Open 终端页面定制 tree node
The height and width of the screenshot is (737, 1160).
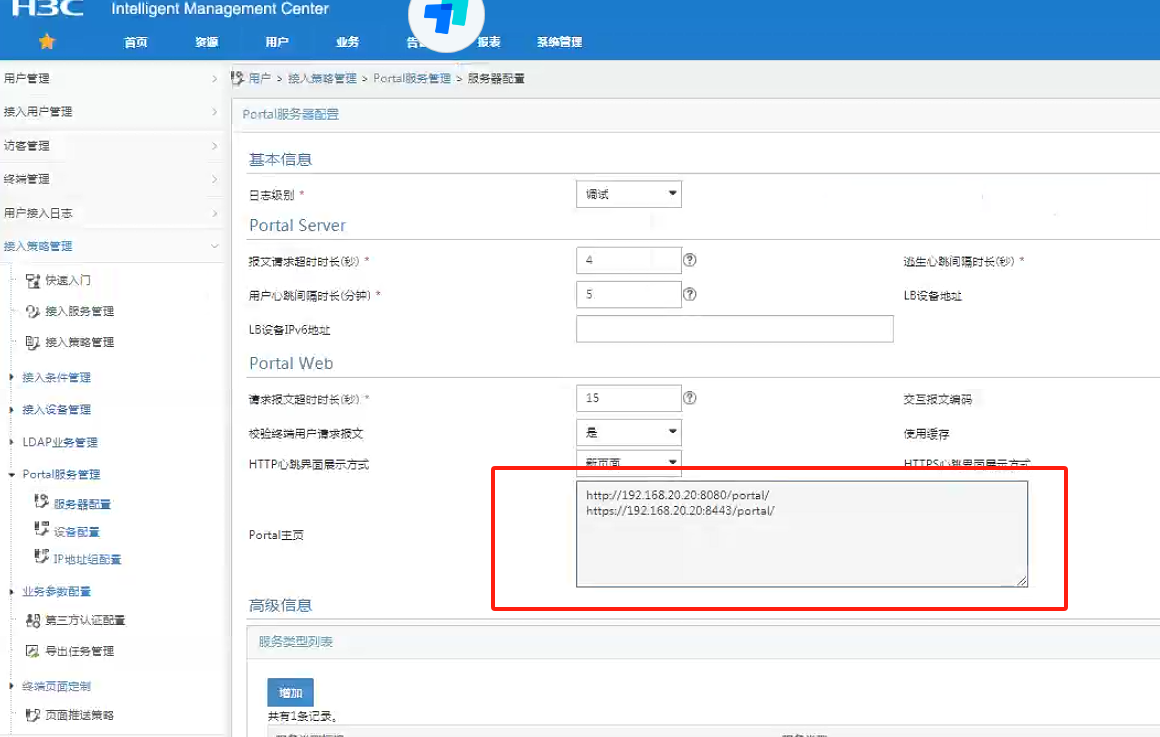point(56,687)
